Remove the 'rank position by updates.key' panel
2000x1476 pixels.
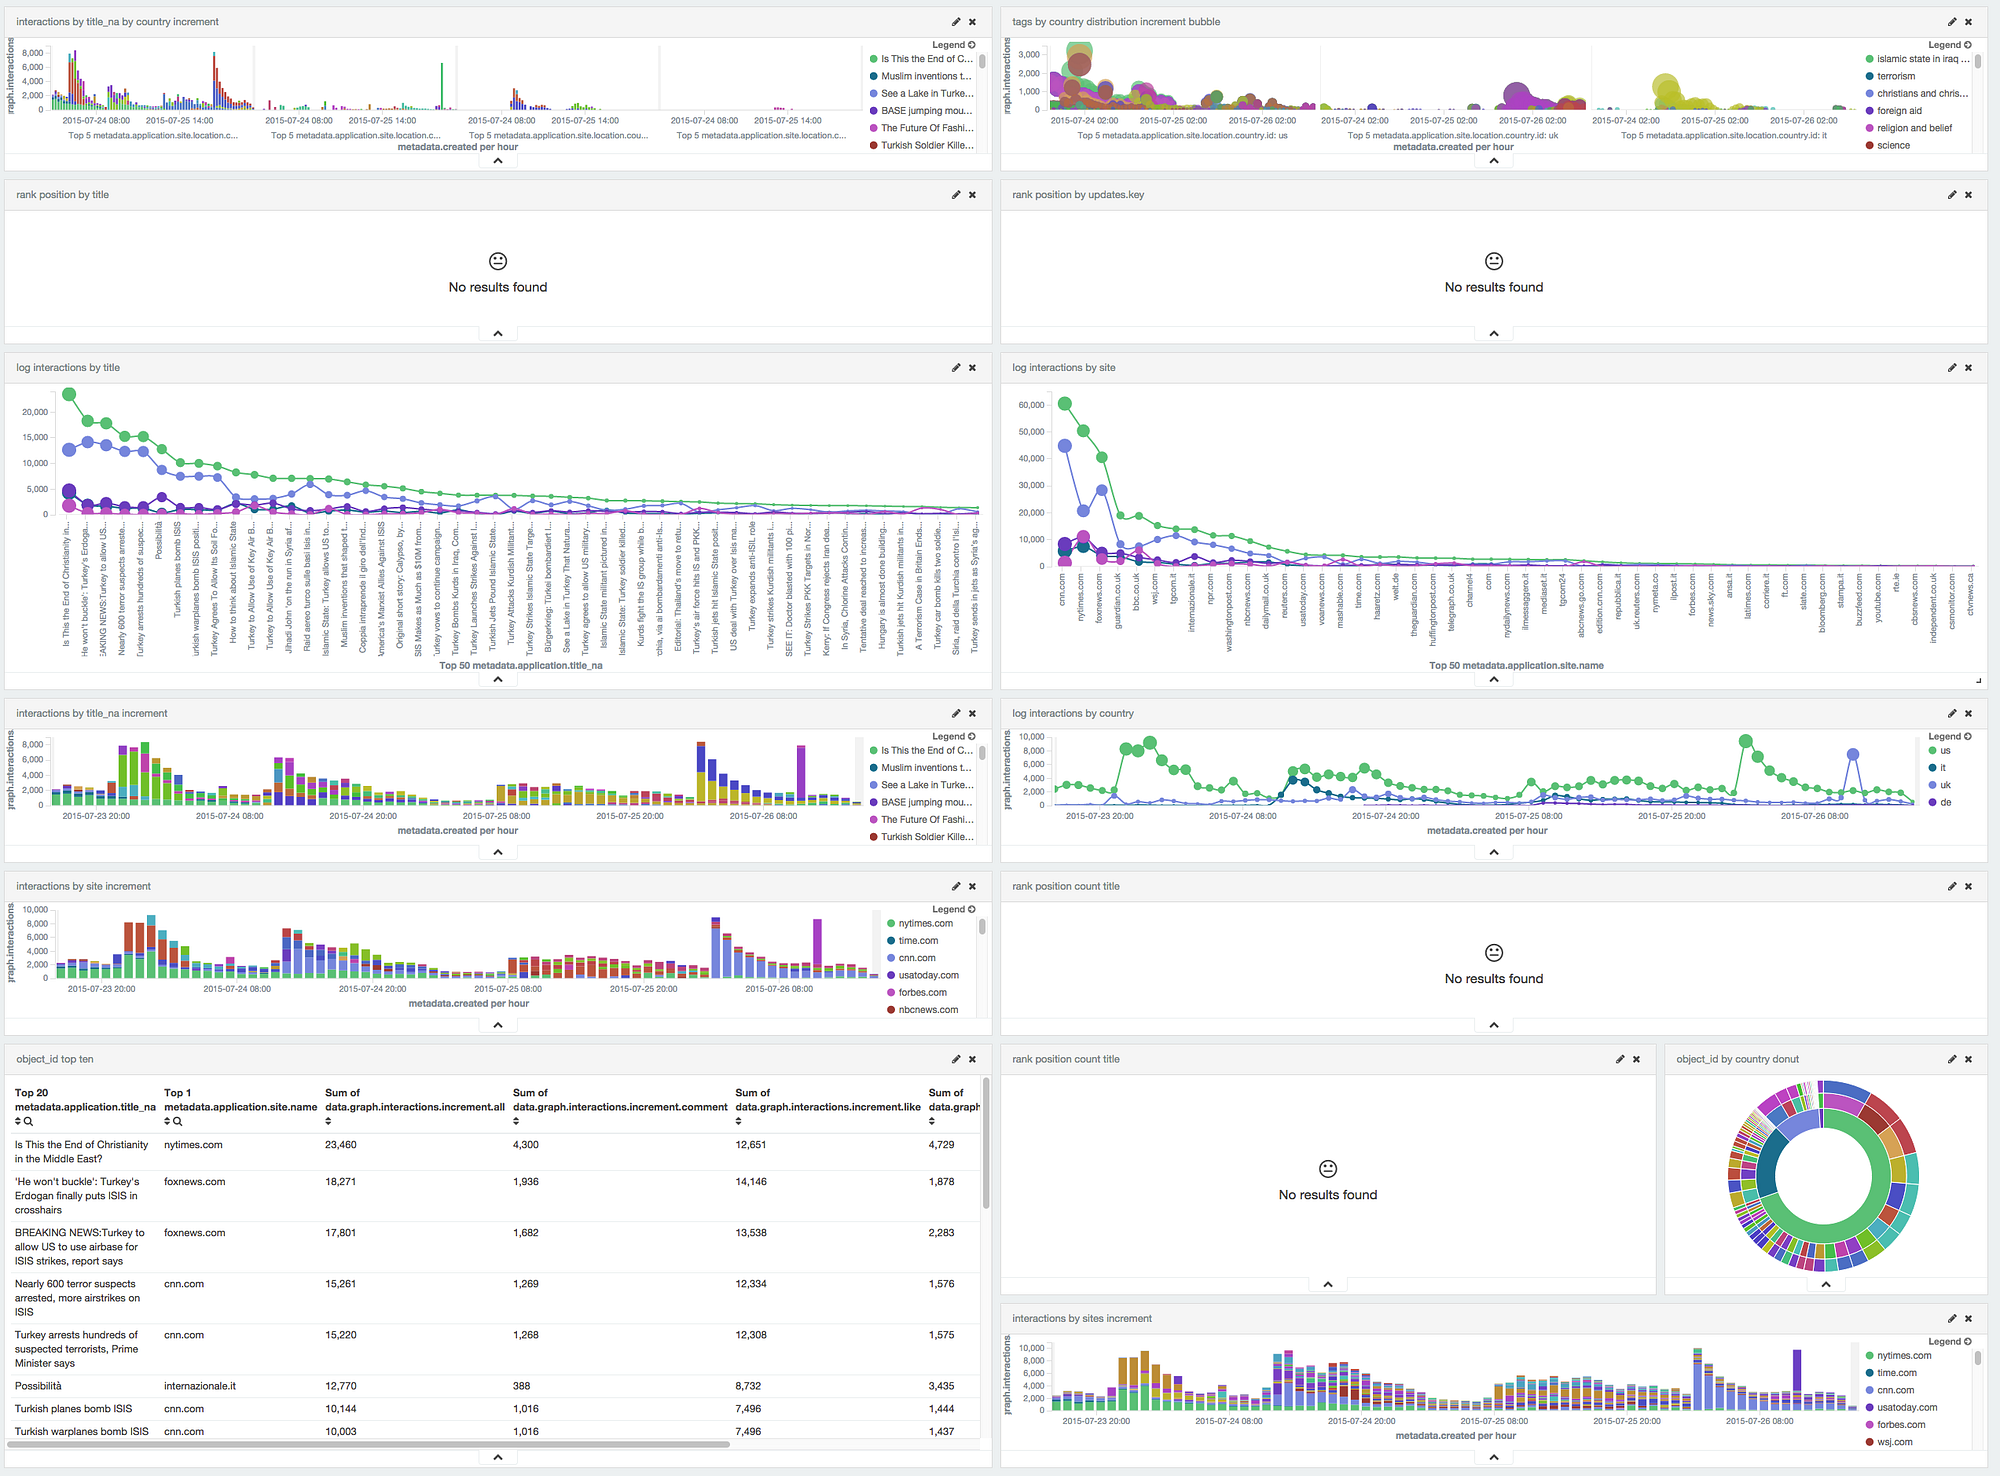pos(1968,195)
